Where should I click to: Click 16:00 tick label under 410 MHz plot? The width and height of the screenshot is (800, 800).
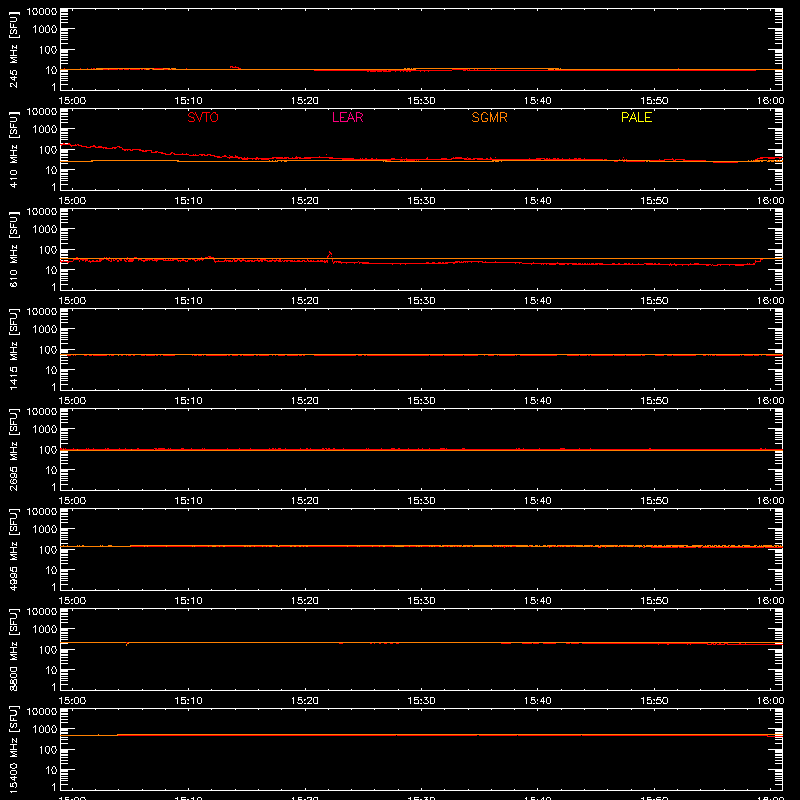[770, 201]
